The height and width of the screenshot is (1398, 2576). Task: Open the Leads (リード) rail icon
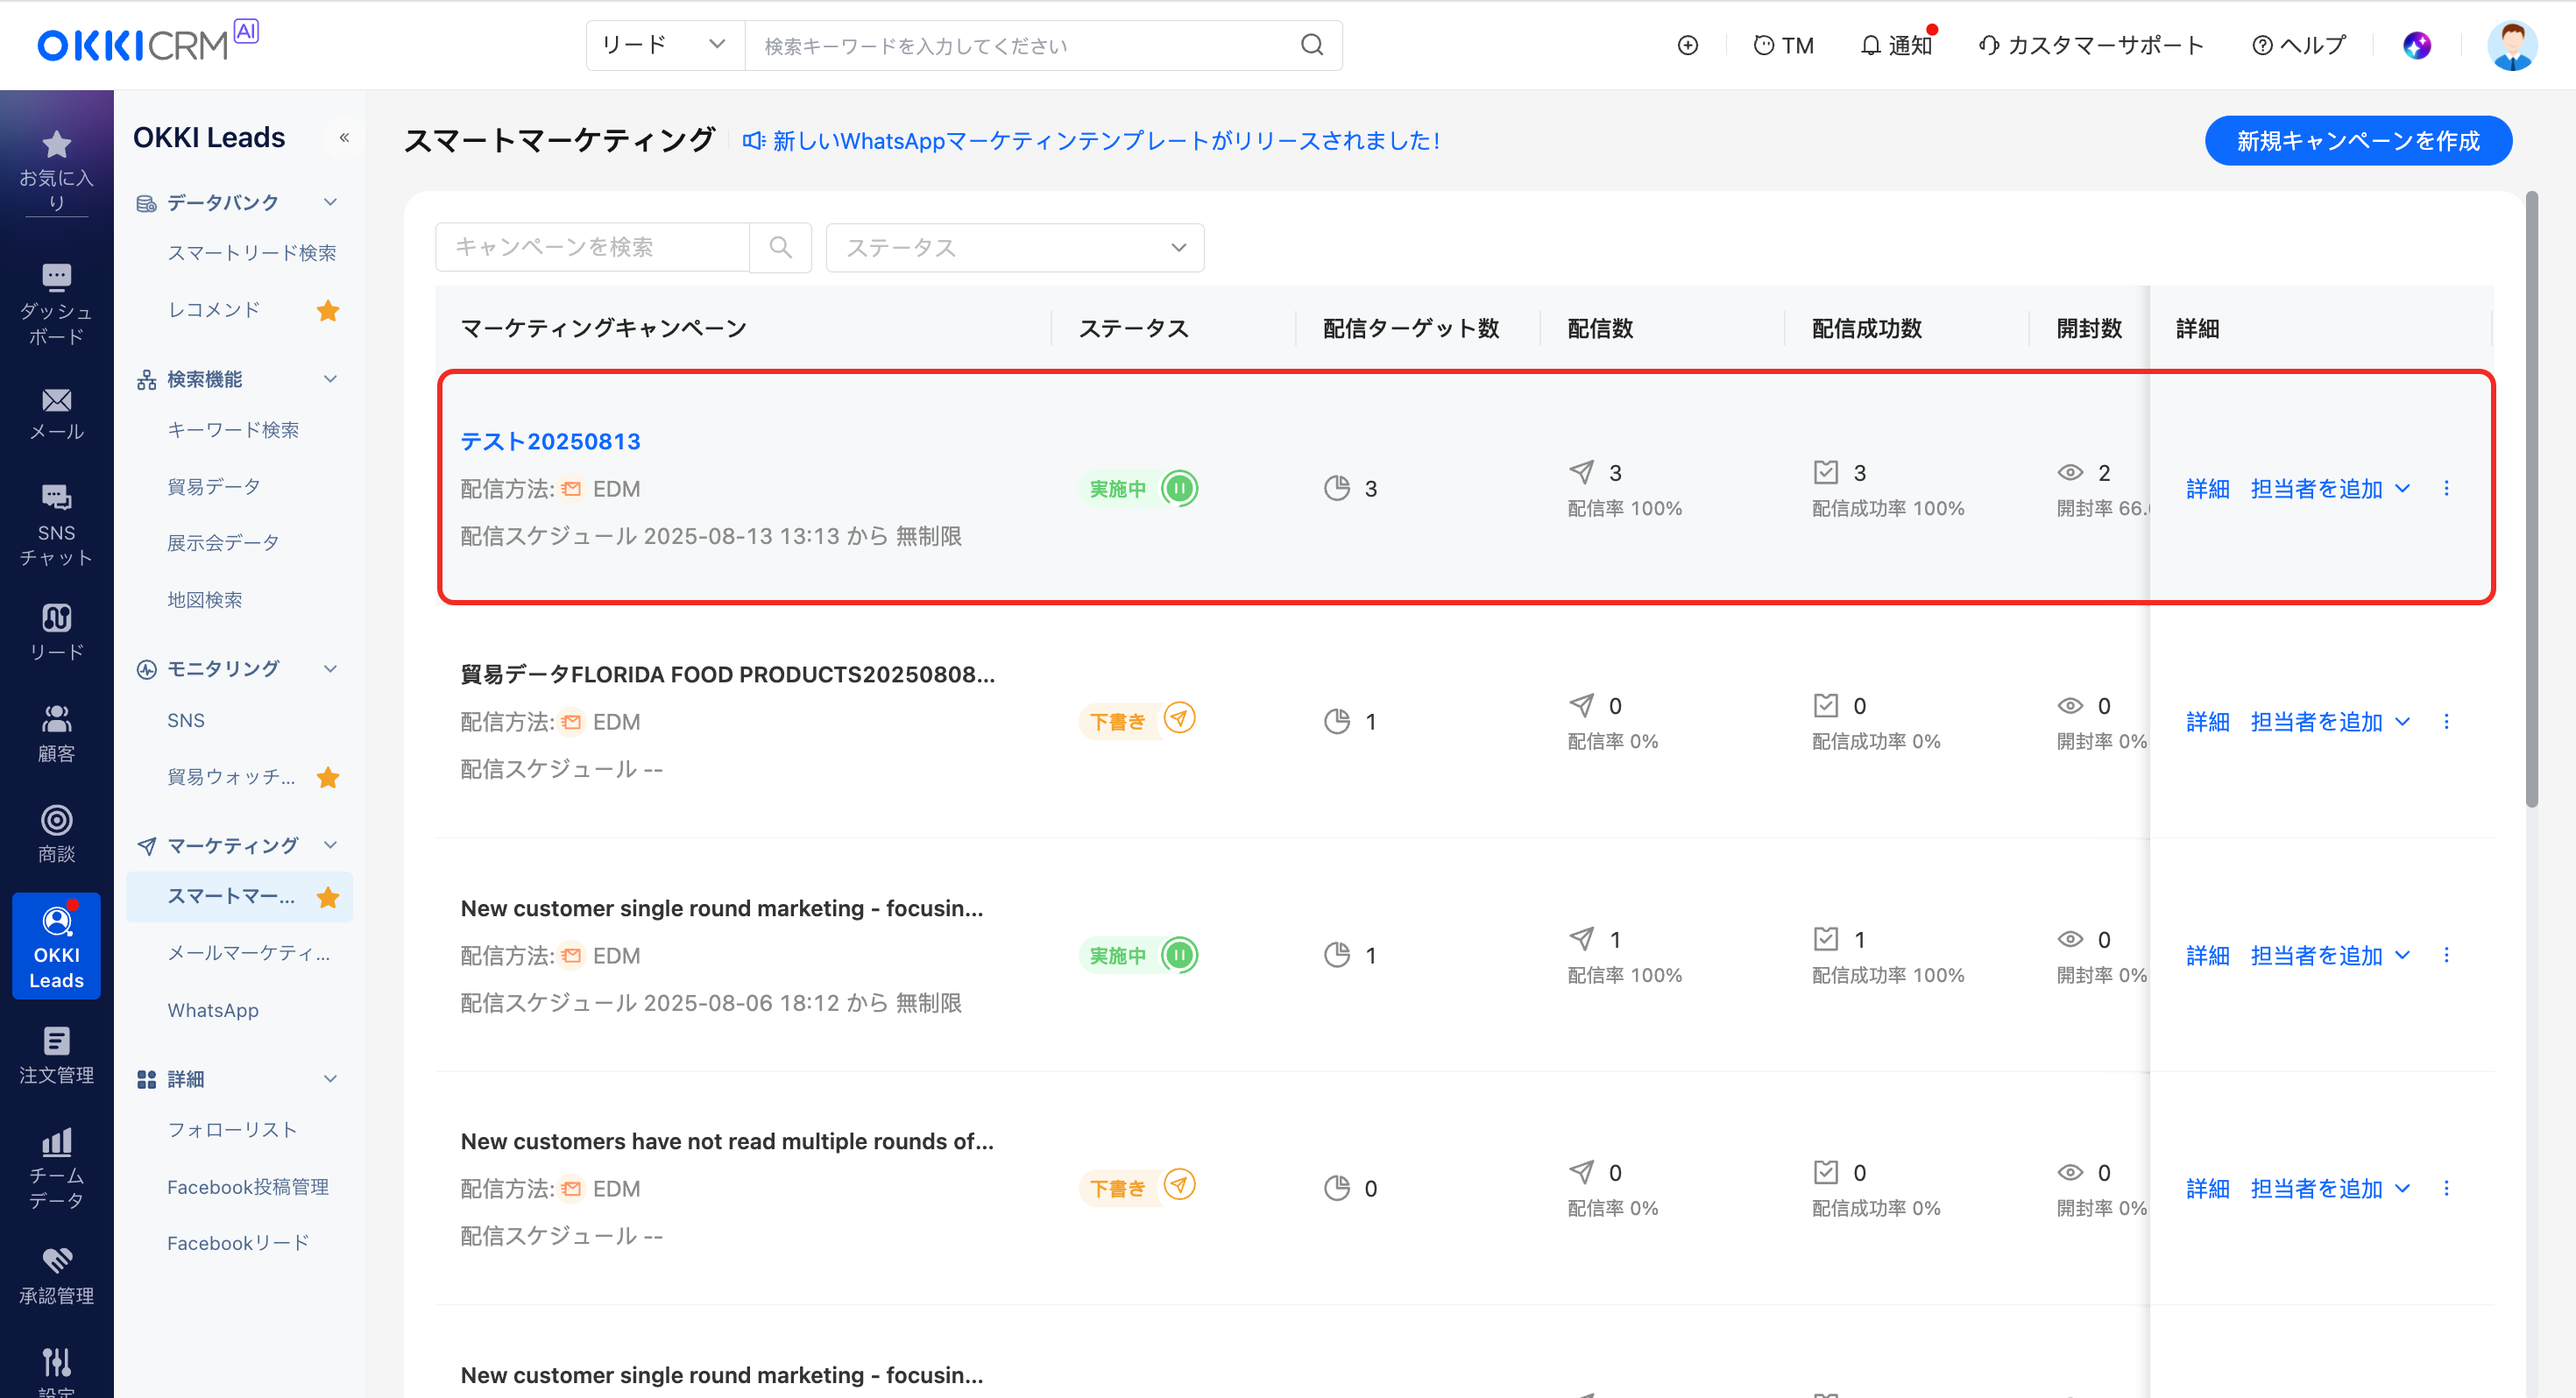(56, 632)
